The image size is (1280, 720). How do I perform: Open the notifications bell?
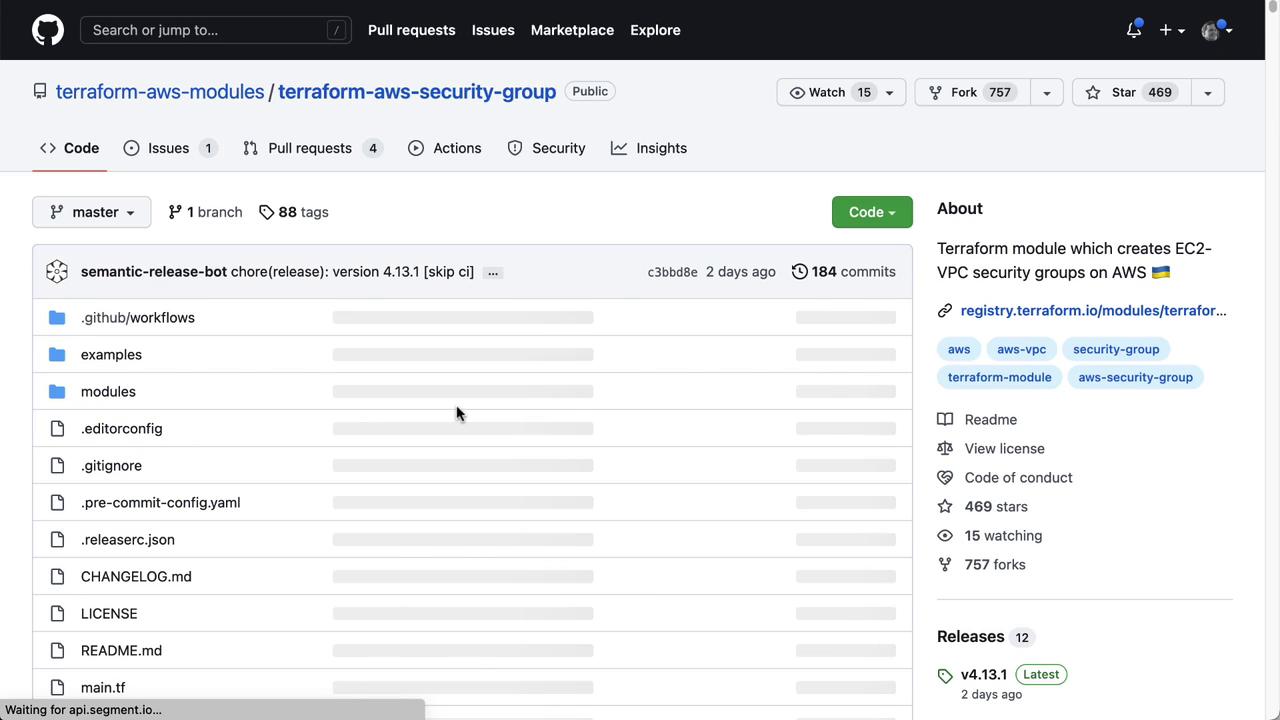pos(1133,30)
